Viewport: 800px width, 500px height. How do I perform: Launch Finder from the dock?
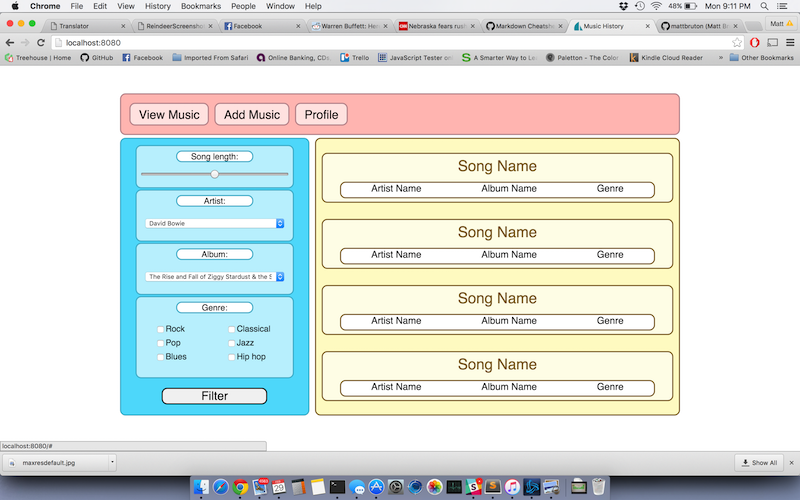(x=202, y=487)
